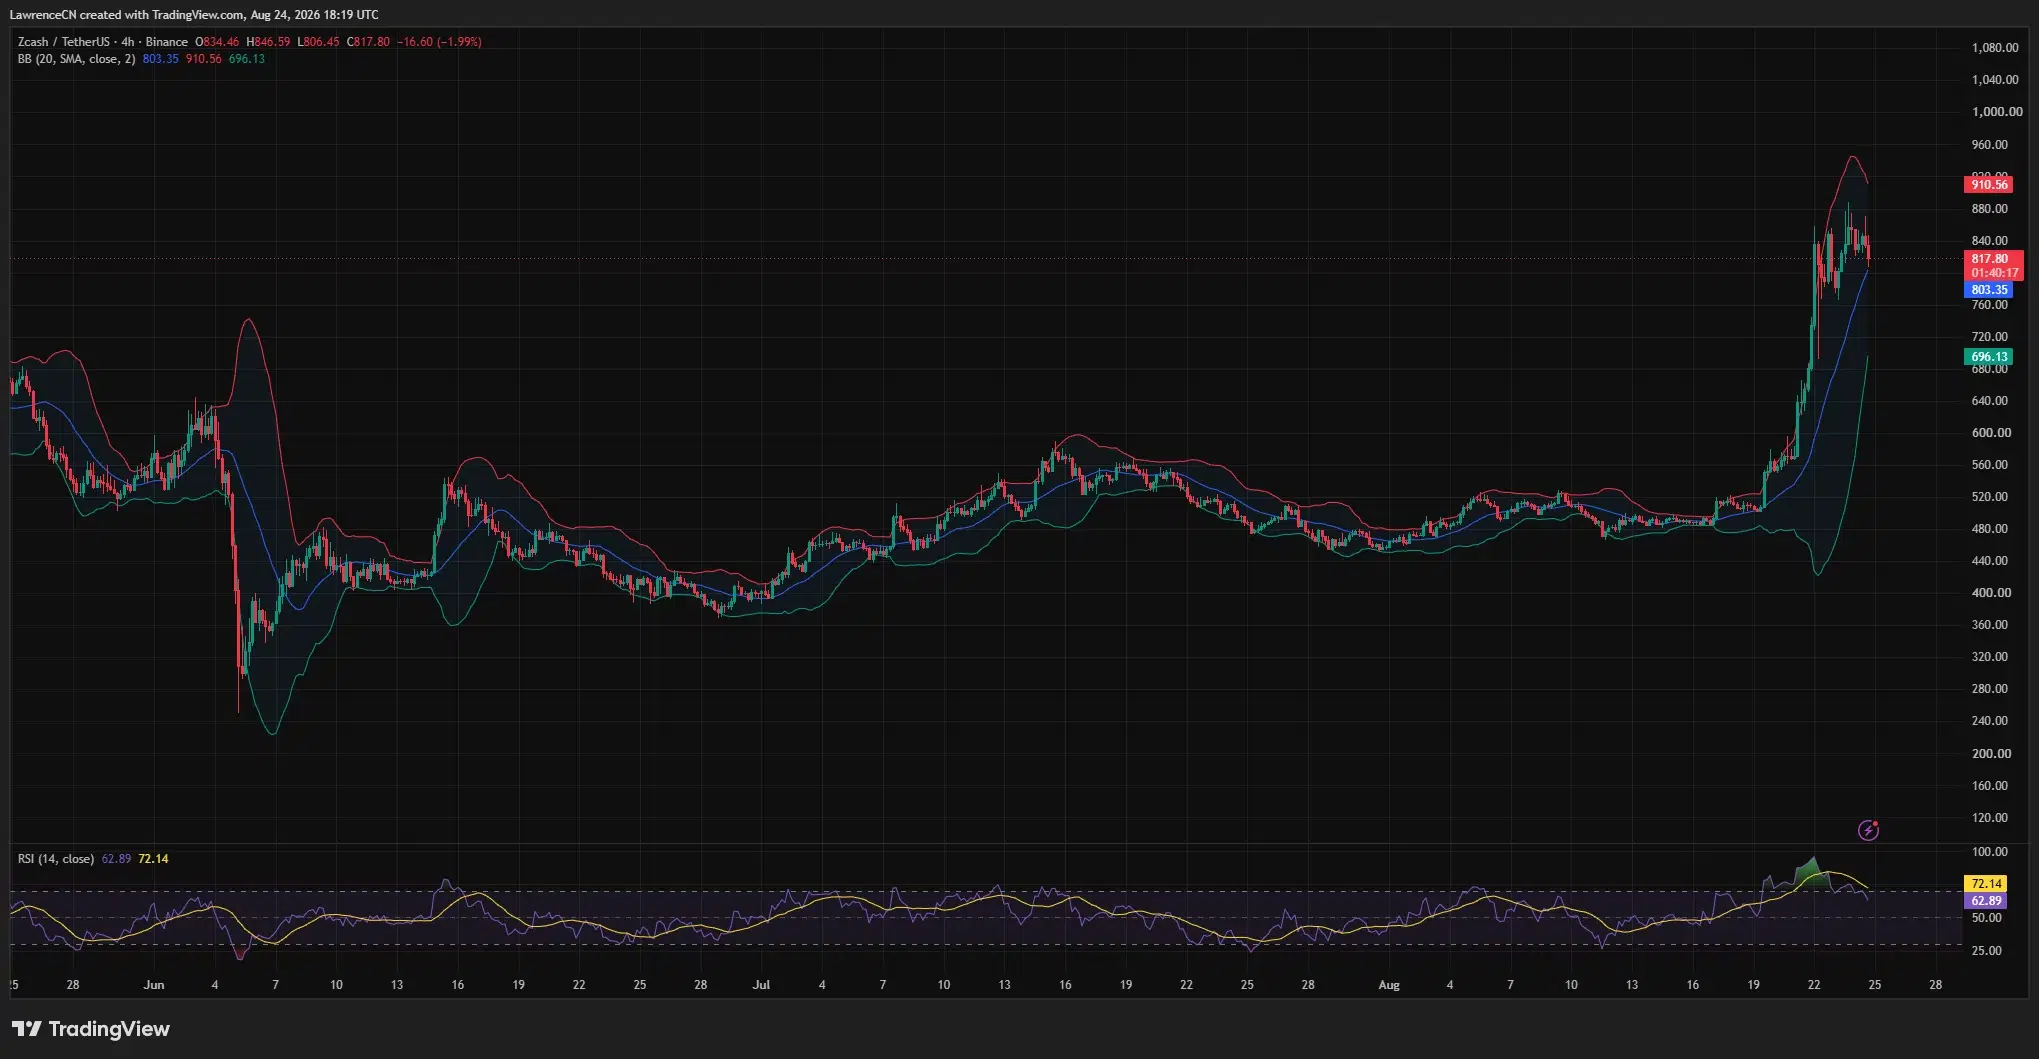Click the low value L806.45 in legend
The height and width of the screenshot is (1059, 2039).
pos(318,42)
